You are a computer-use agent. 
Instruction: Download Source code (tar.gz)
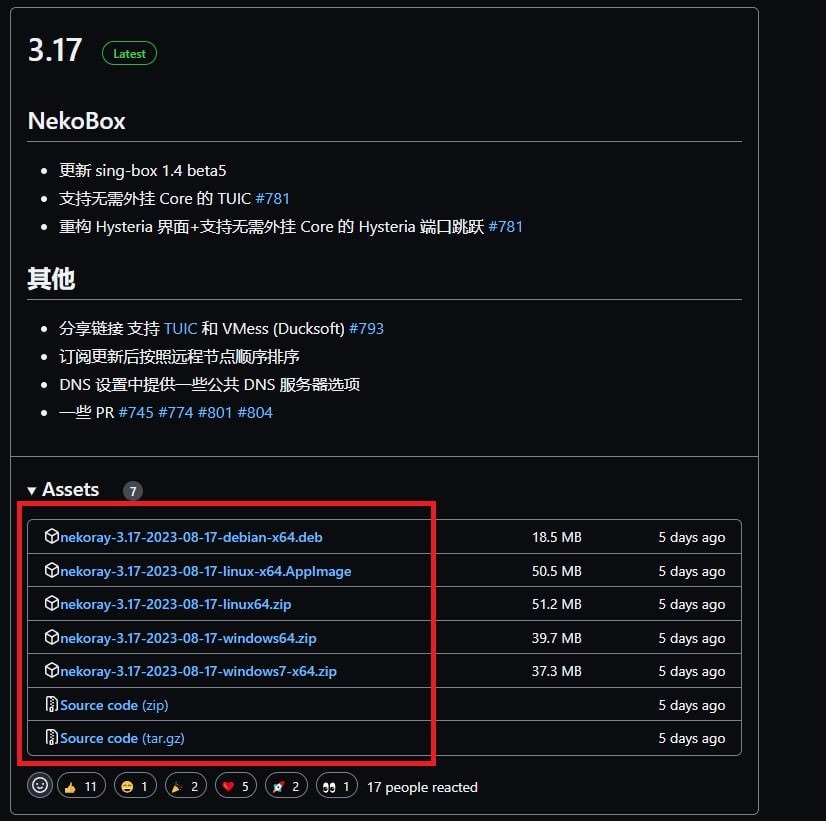pyautogui.click(x=122, y=738)
